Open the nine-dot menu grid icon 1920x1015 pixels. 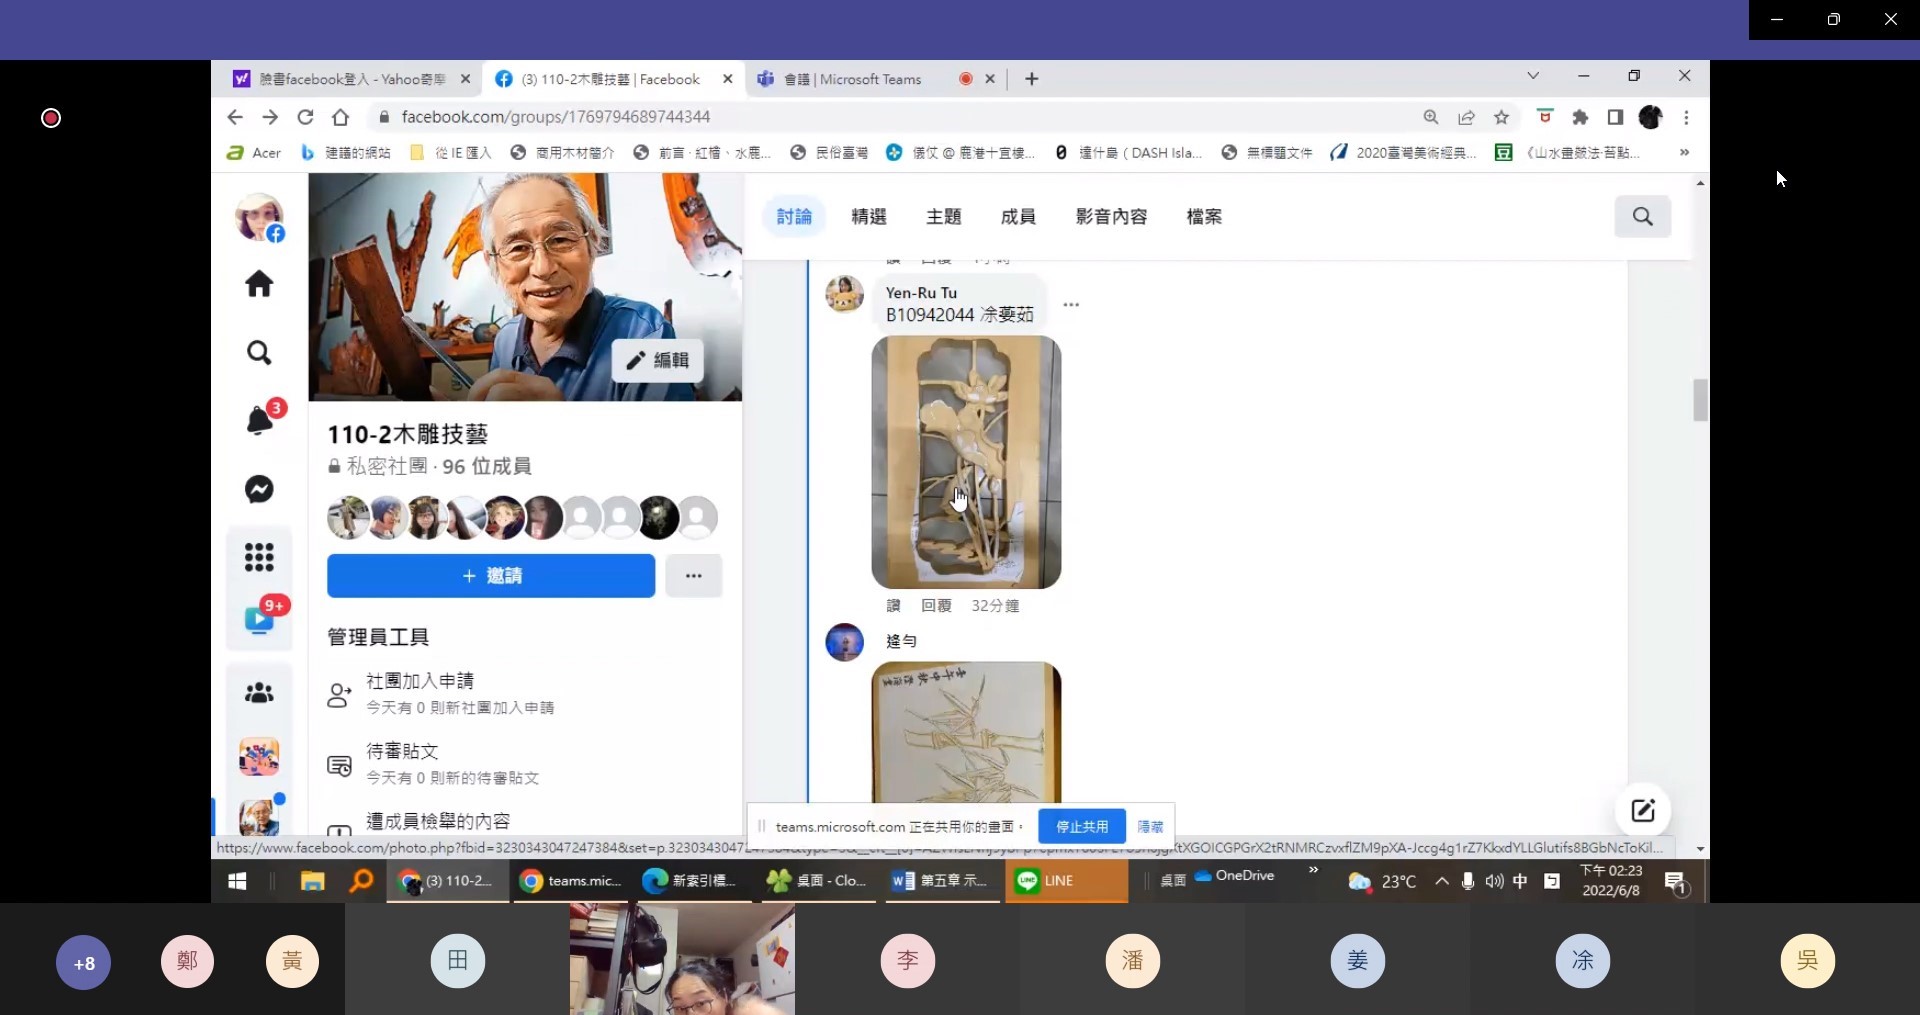point(259,557)
